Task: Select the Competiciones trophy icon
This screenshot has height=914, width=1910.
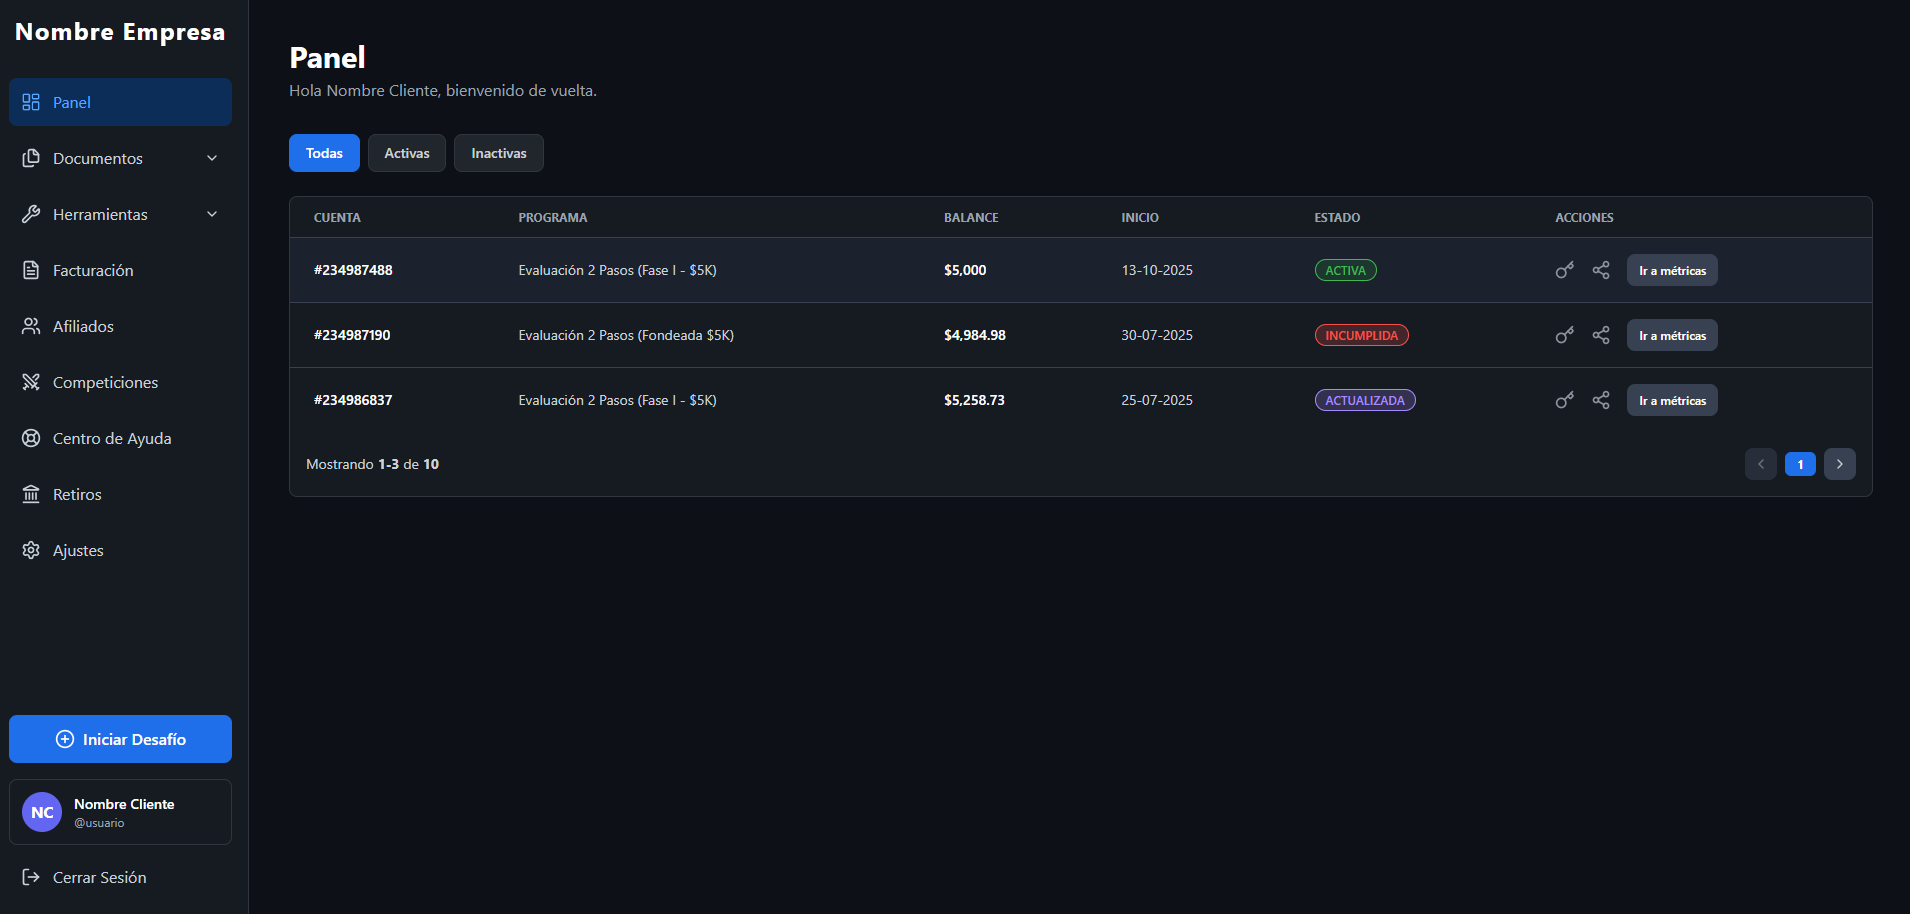Action: (x=31, y=381)
